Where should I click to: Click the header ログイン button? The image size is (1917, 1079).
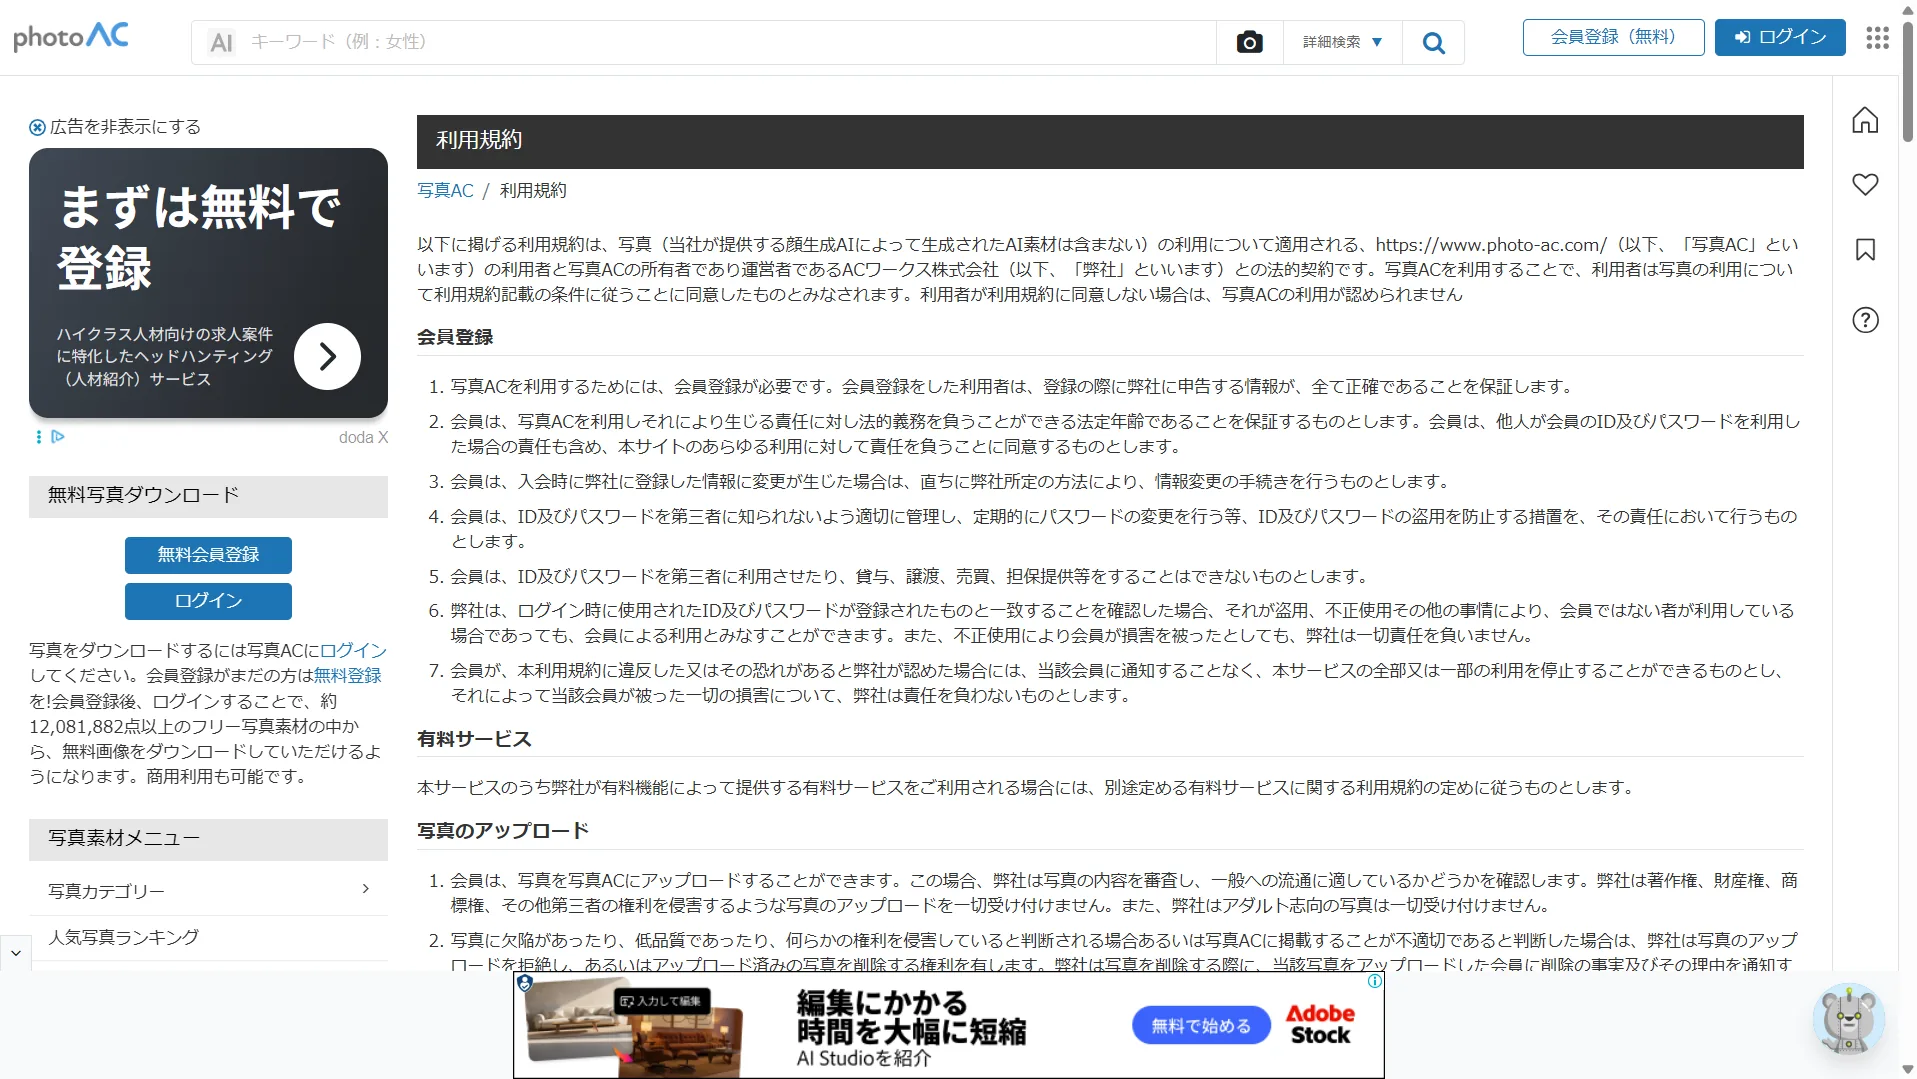point(1779,37)
